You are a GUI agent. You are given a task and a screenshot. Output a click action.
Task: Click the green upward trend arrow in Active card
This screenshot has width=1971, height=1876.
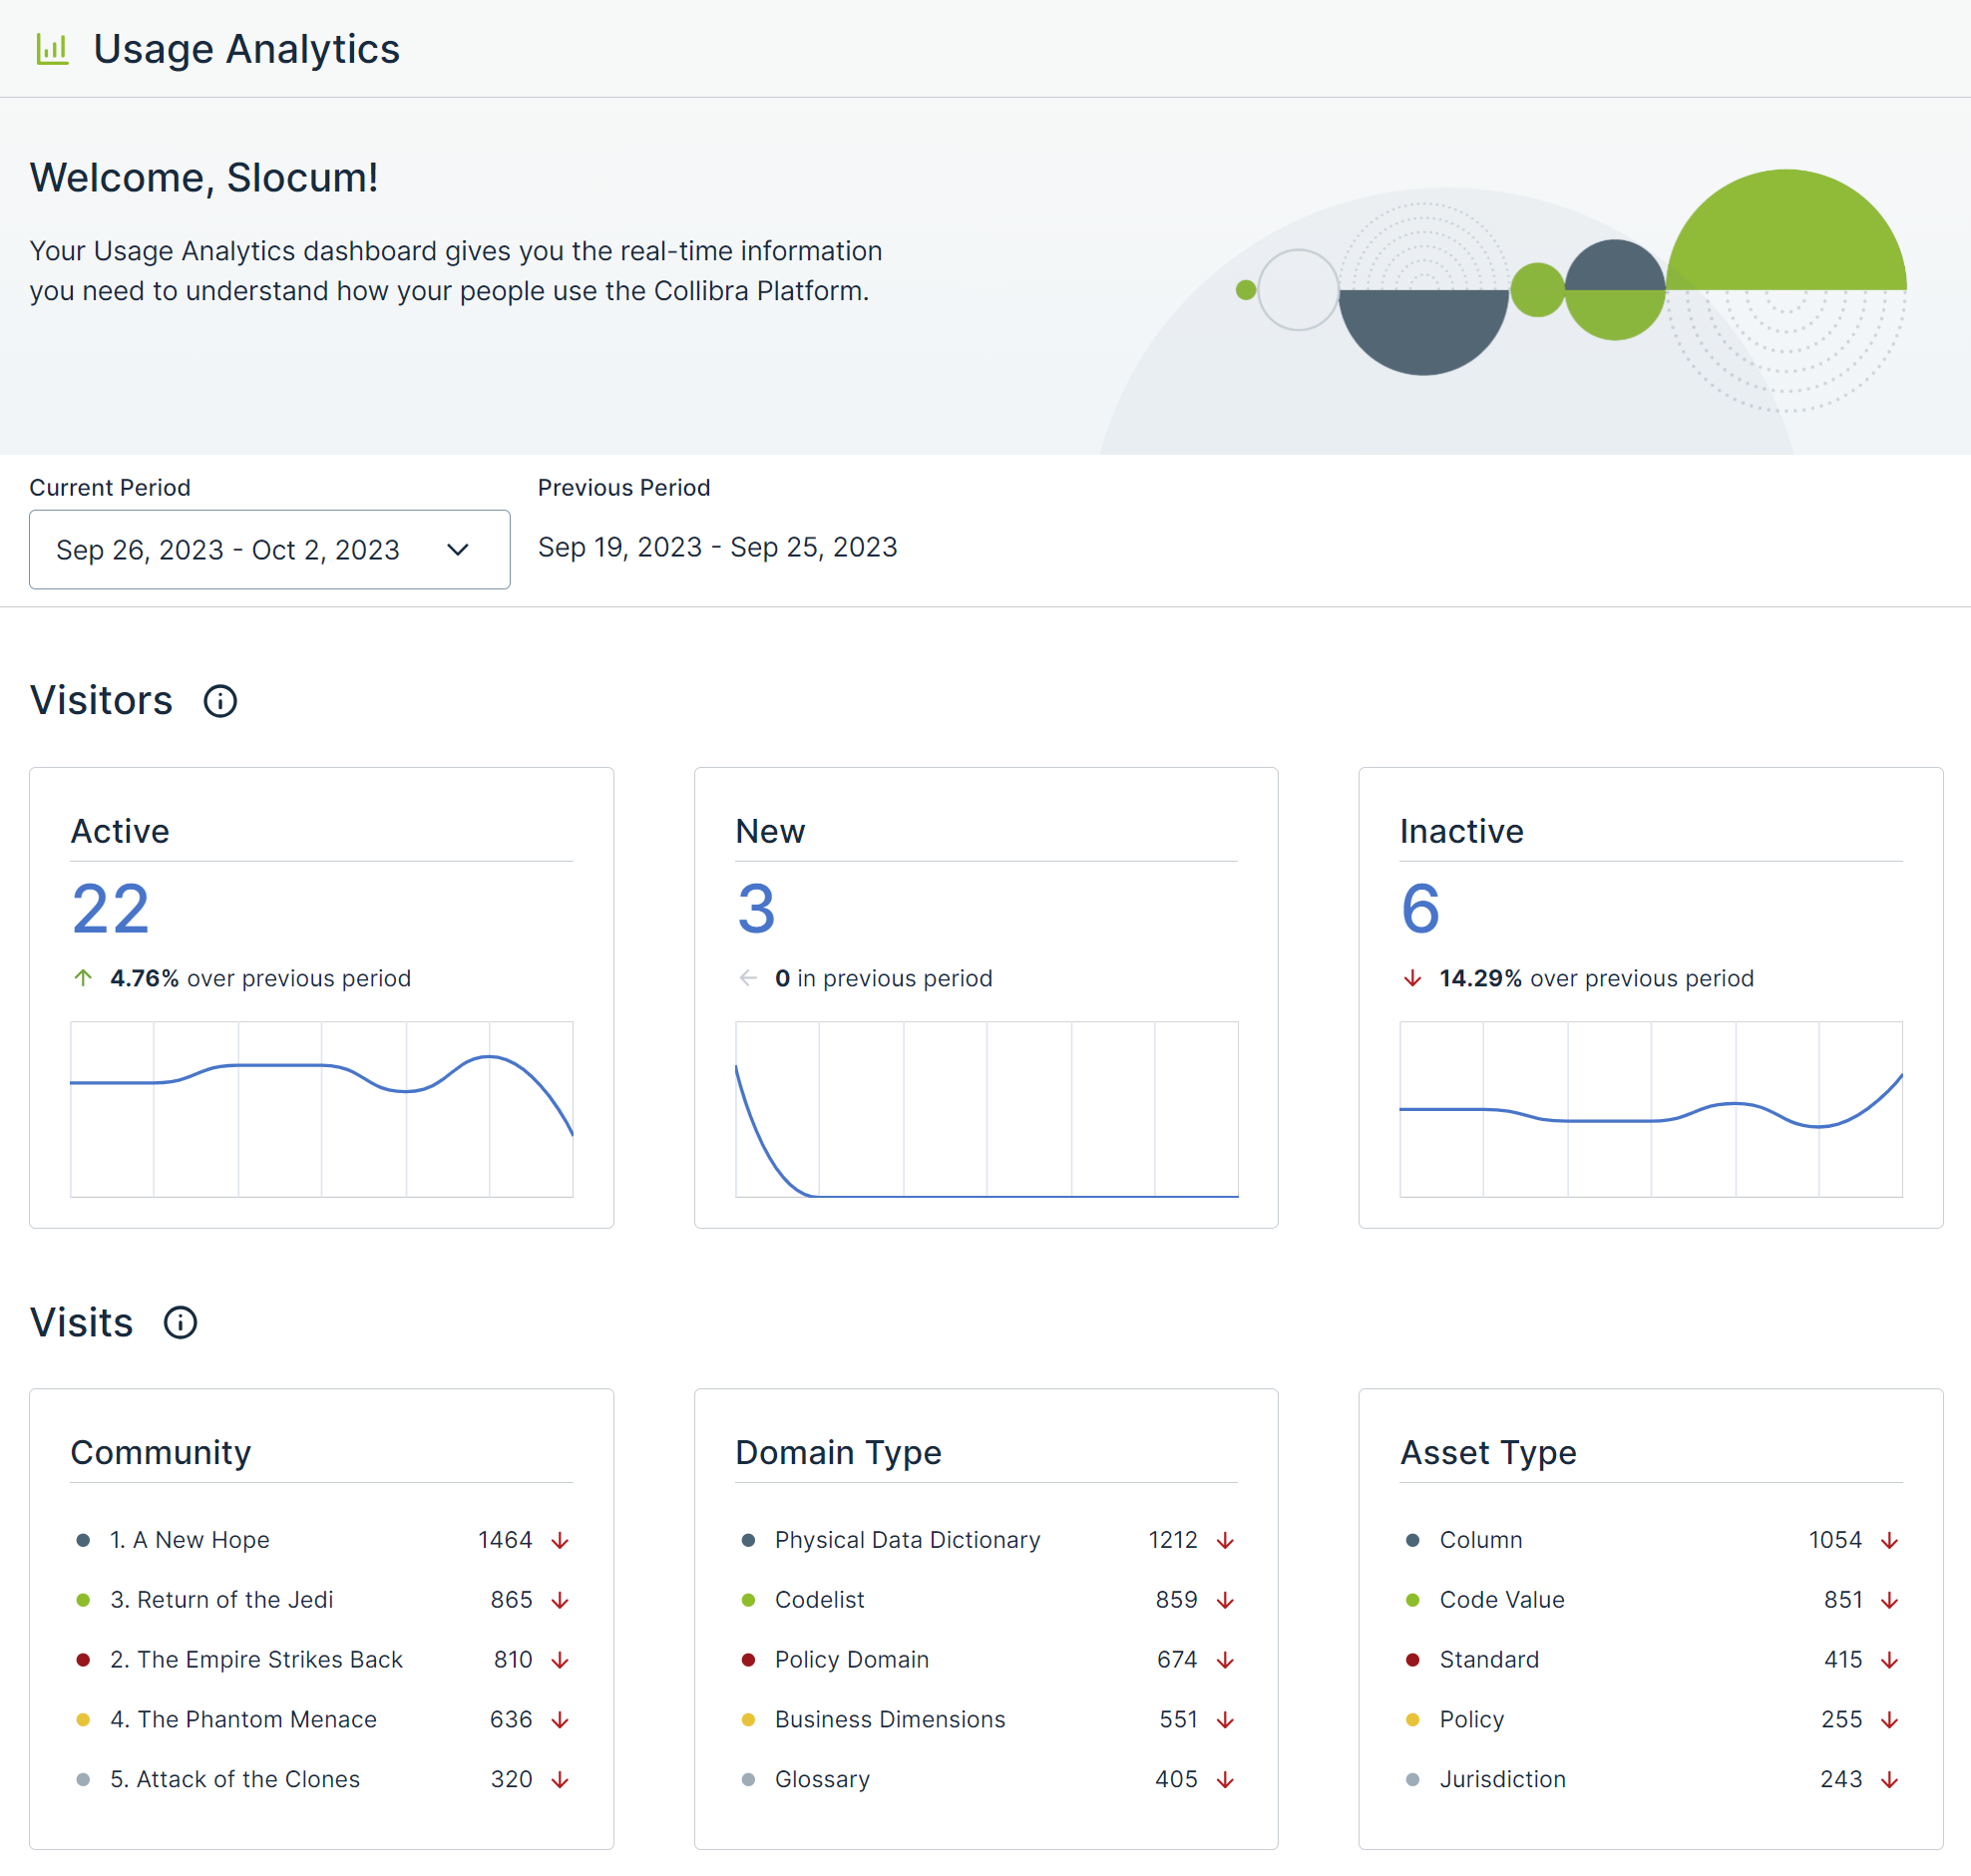83,978
